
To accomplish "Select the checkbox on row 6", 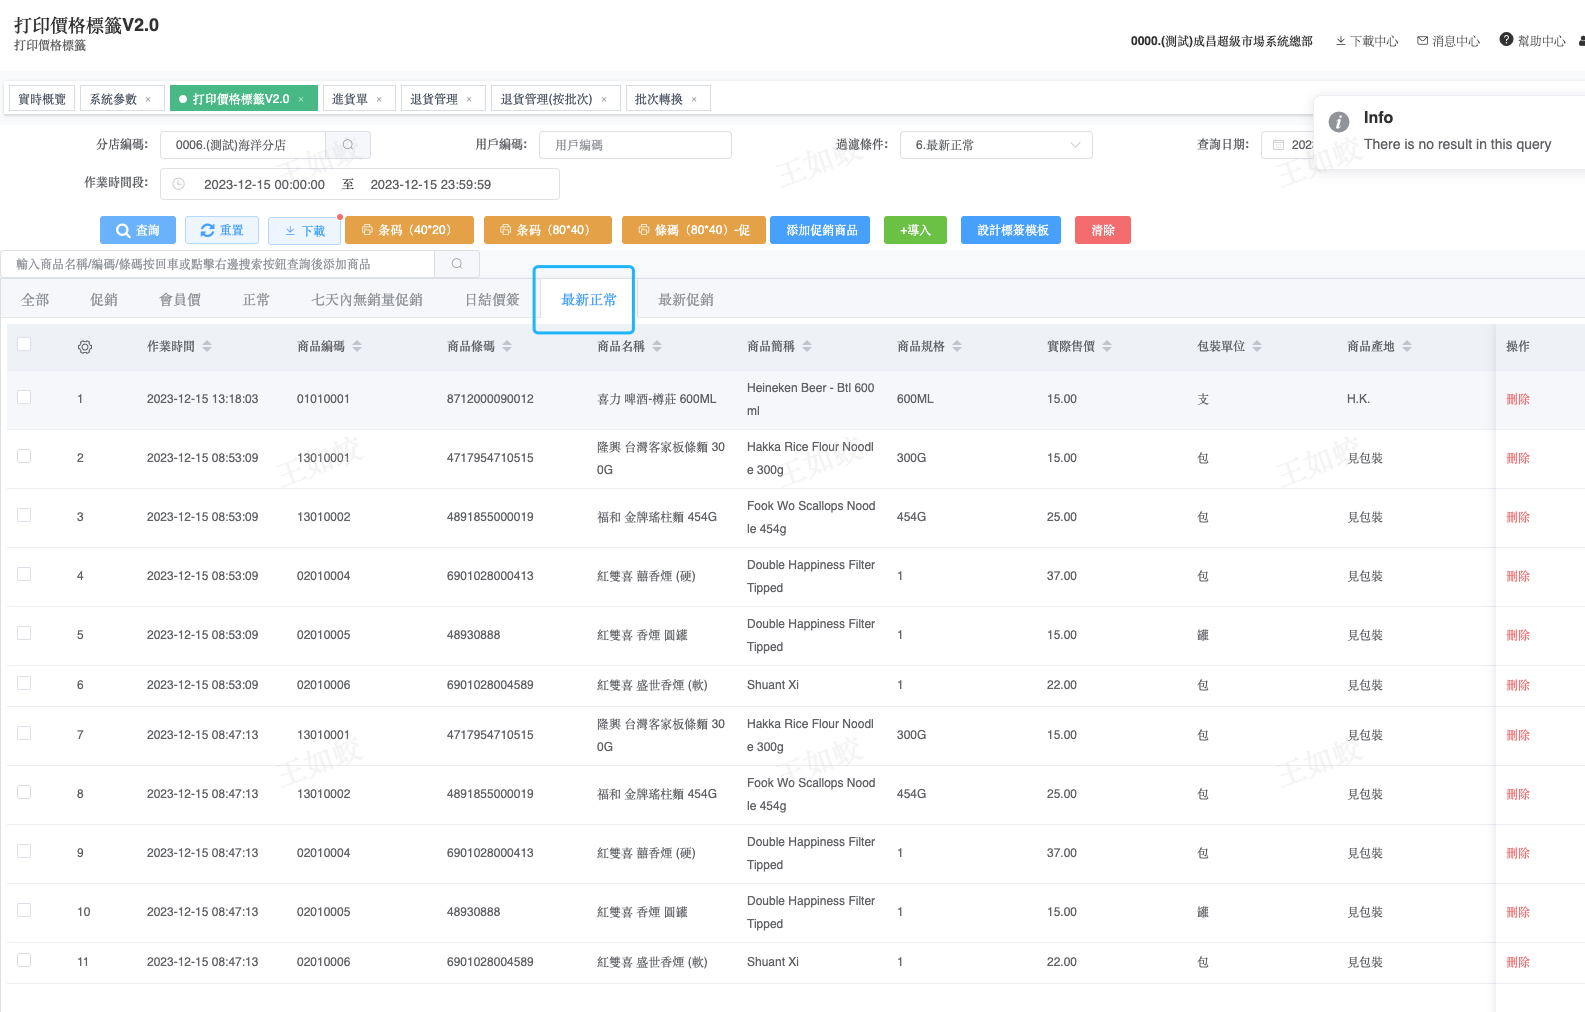I will [24, 683].
